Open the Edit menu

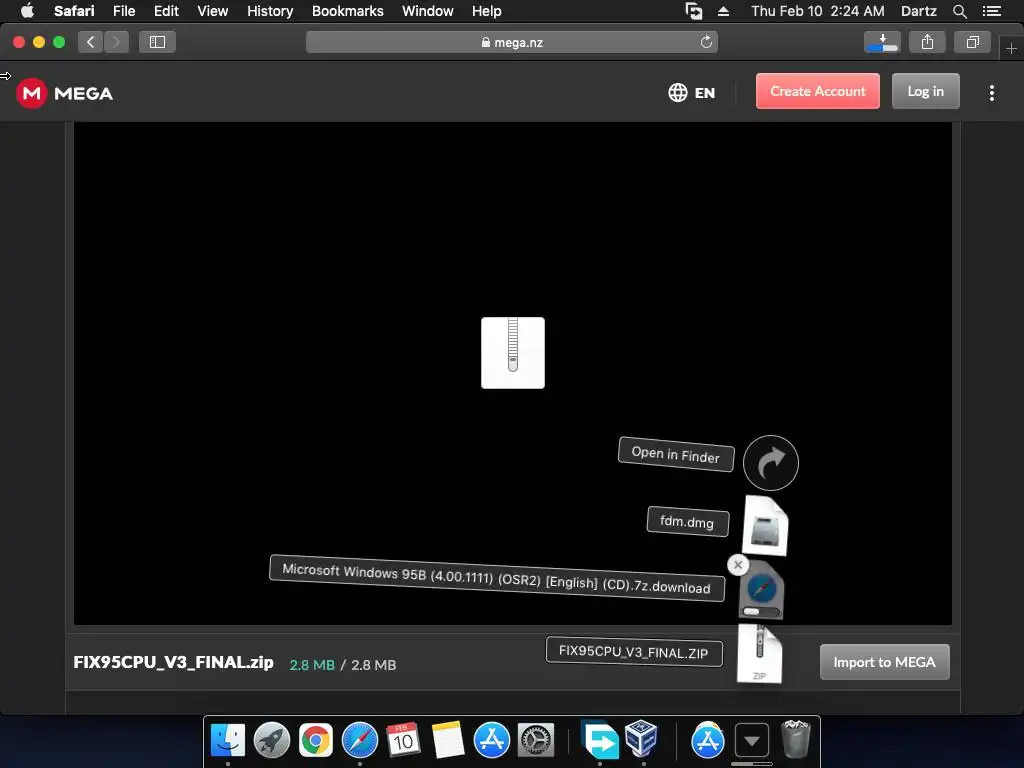pos(166,11)
